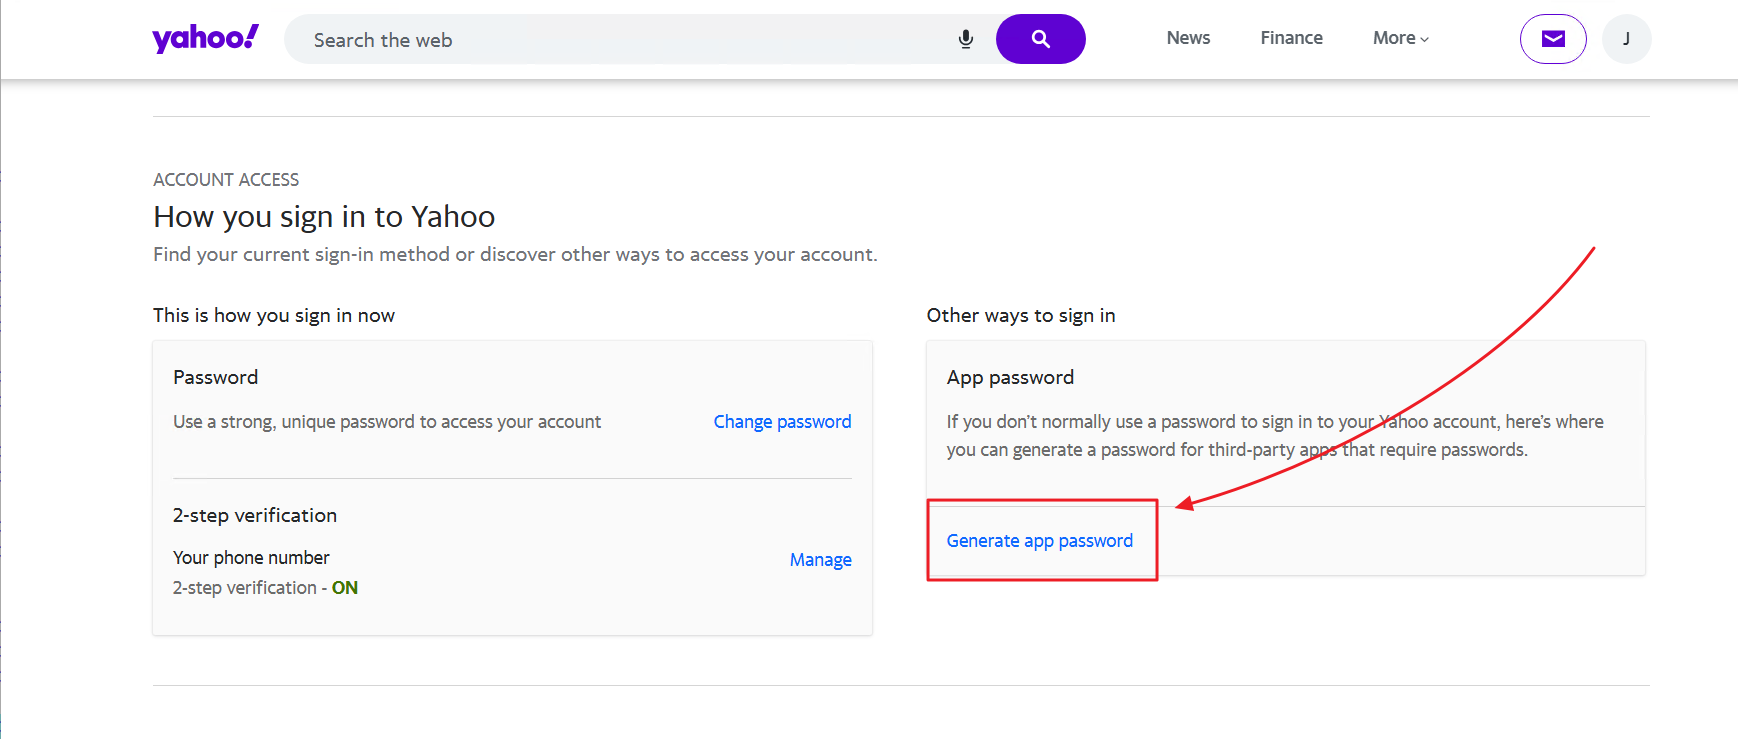
Task: Click 'Your phone number' text
Action: point(251,558)
